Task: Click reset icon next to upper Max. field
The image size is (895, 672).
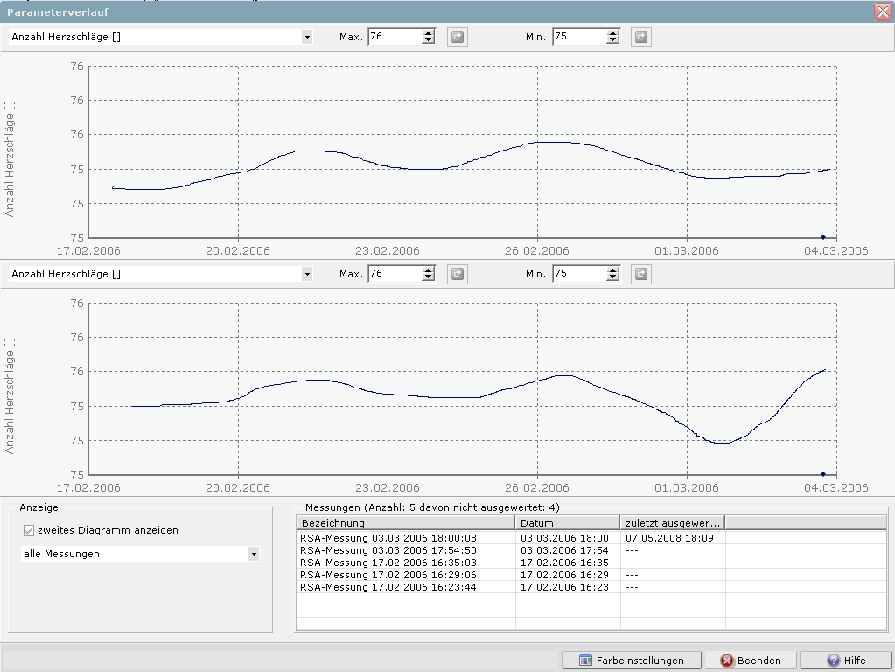Action: click(457, 37)
